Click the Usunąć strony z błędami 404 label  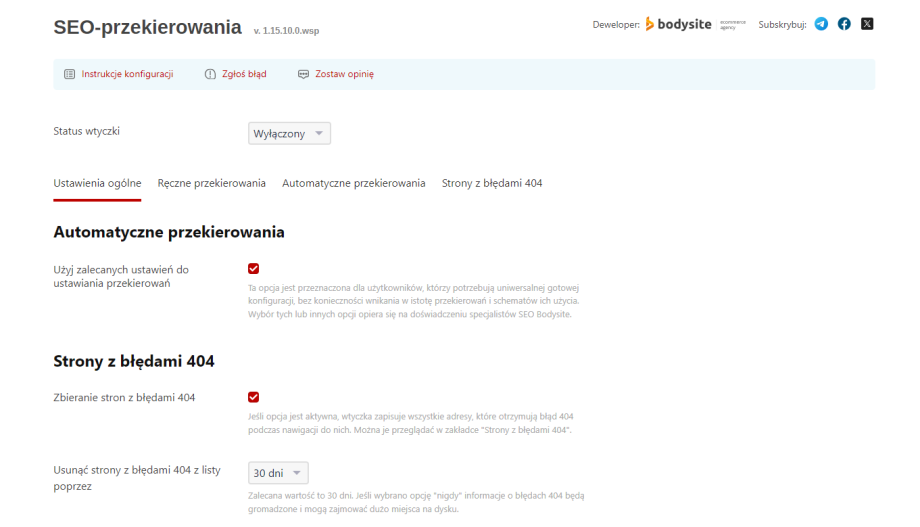(137, 478)
